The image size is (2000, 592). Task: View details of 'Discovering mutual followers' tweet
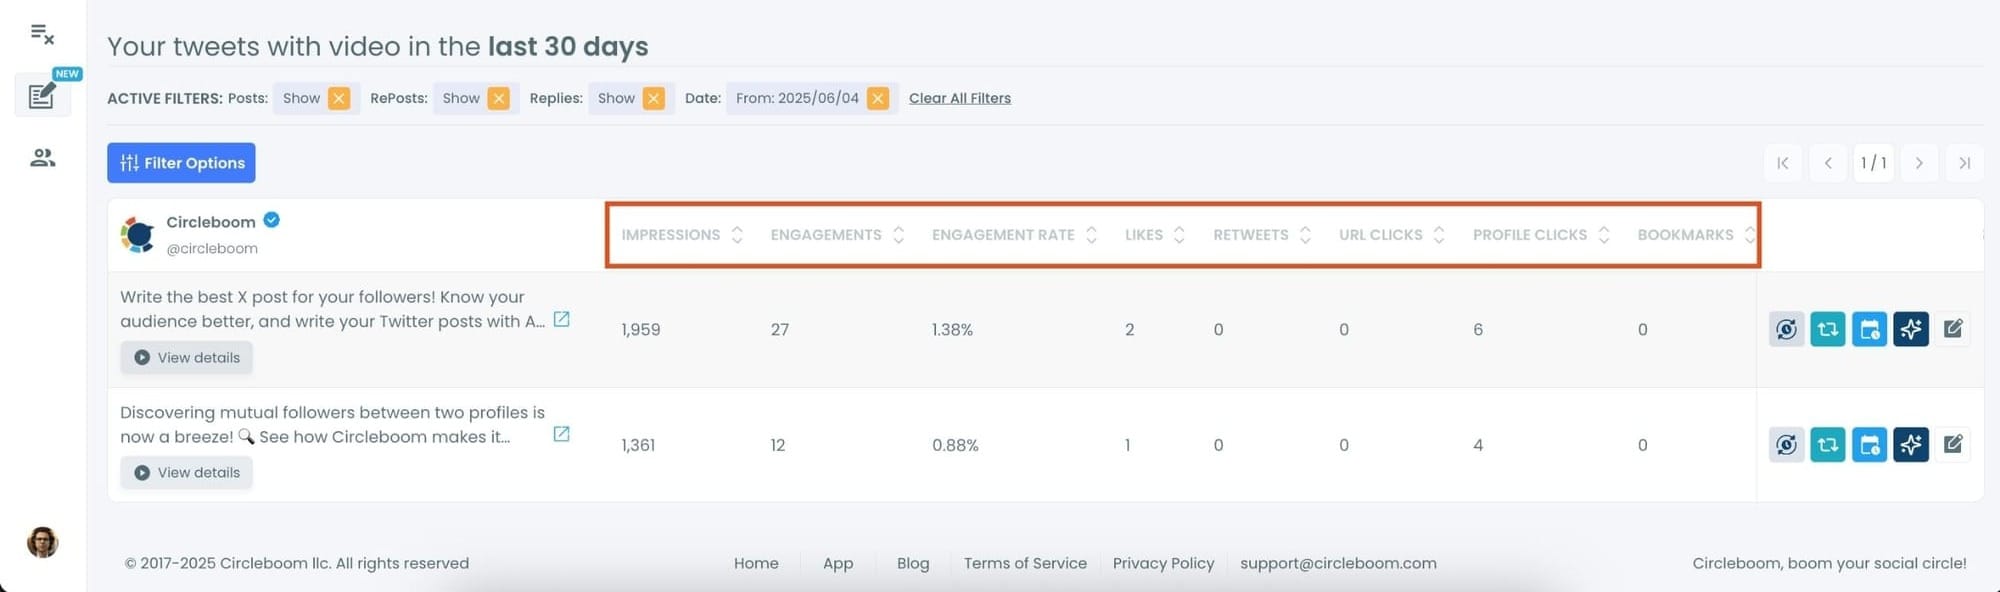pyautogui.click(x=187, y=473)
